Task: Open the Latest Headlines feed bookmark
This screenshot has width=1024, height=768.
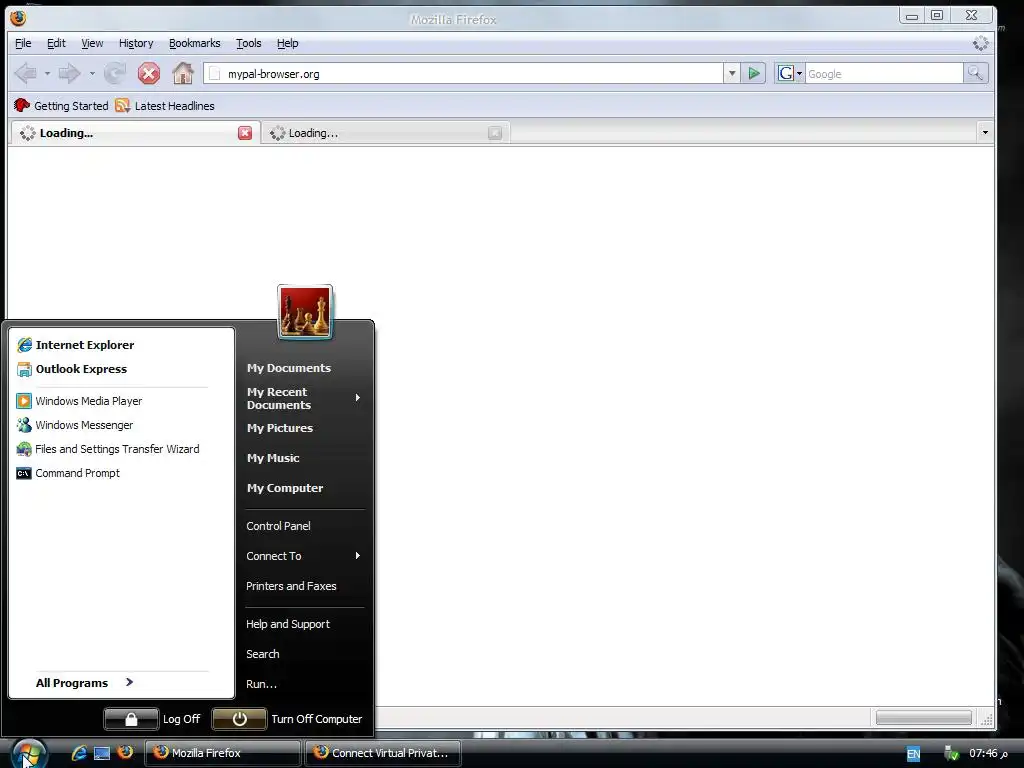Action: (165, 106)
